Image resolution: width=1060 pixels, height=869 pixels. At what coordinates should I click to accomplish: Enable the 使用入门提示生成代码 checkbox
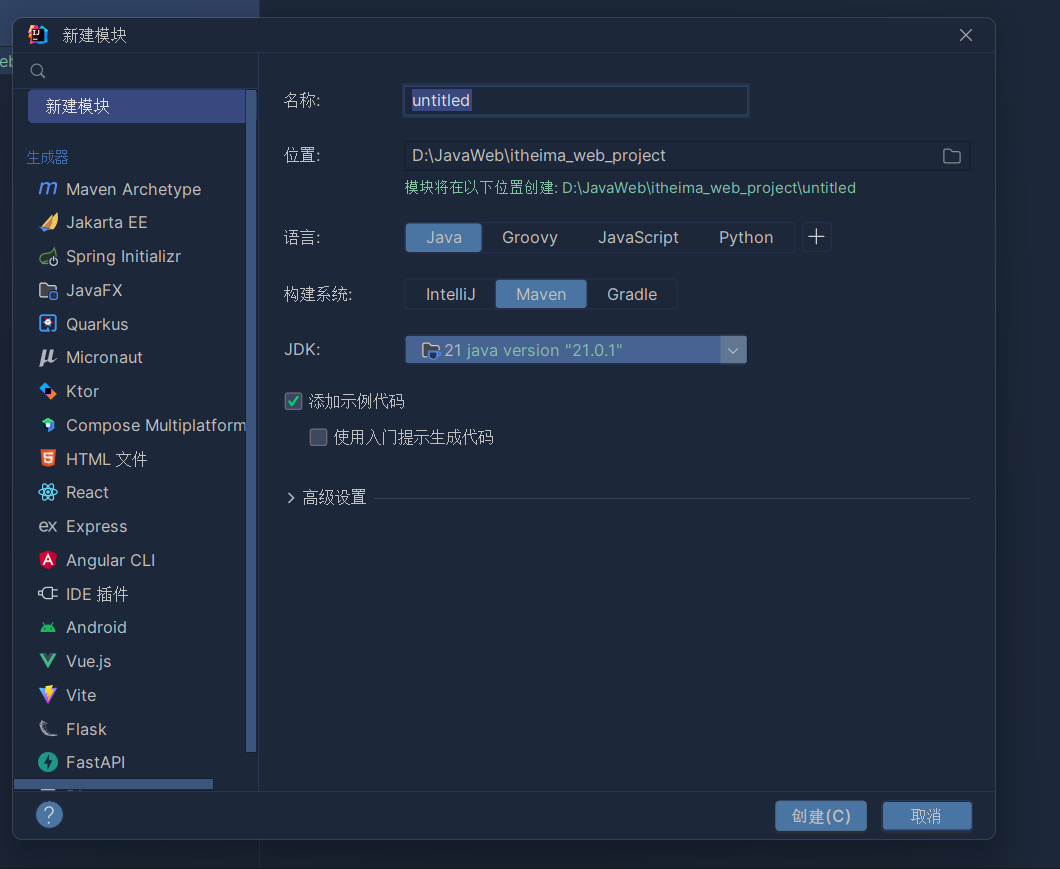click(x=318, y=437)
